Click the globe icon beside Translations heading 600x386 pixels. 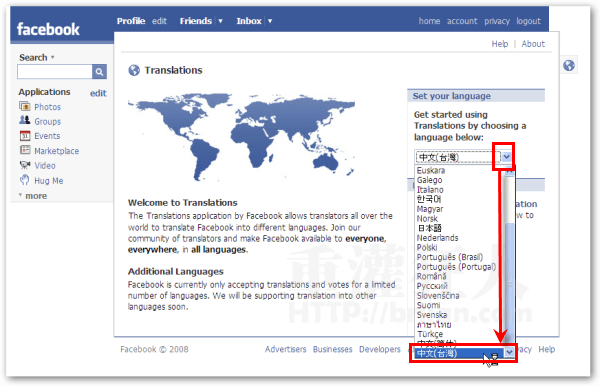(134, 70)
